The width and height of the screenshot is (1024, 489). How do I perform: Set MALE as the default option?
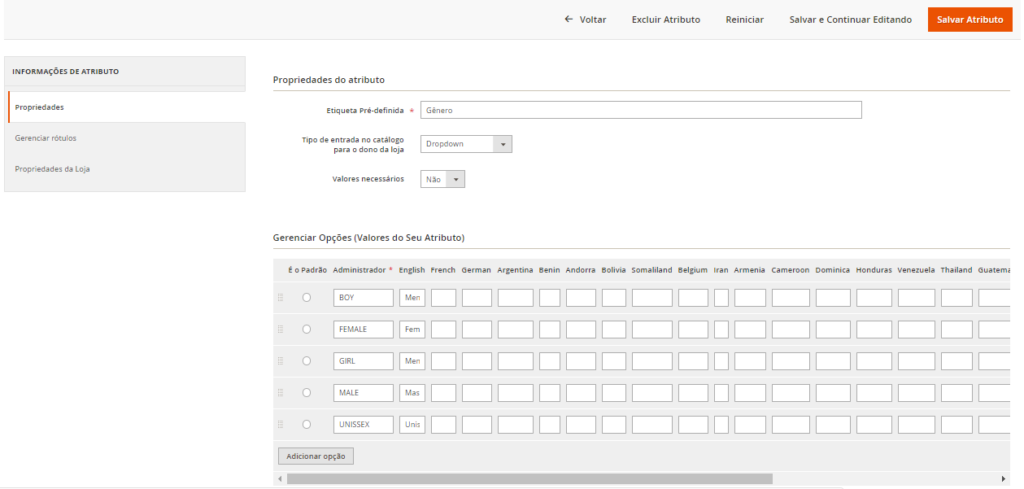(x=306, y=392)
